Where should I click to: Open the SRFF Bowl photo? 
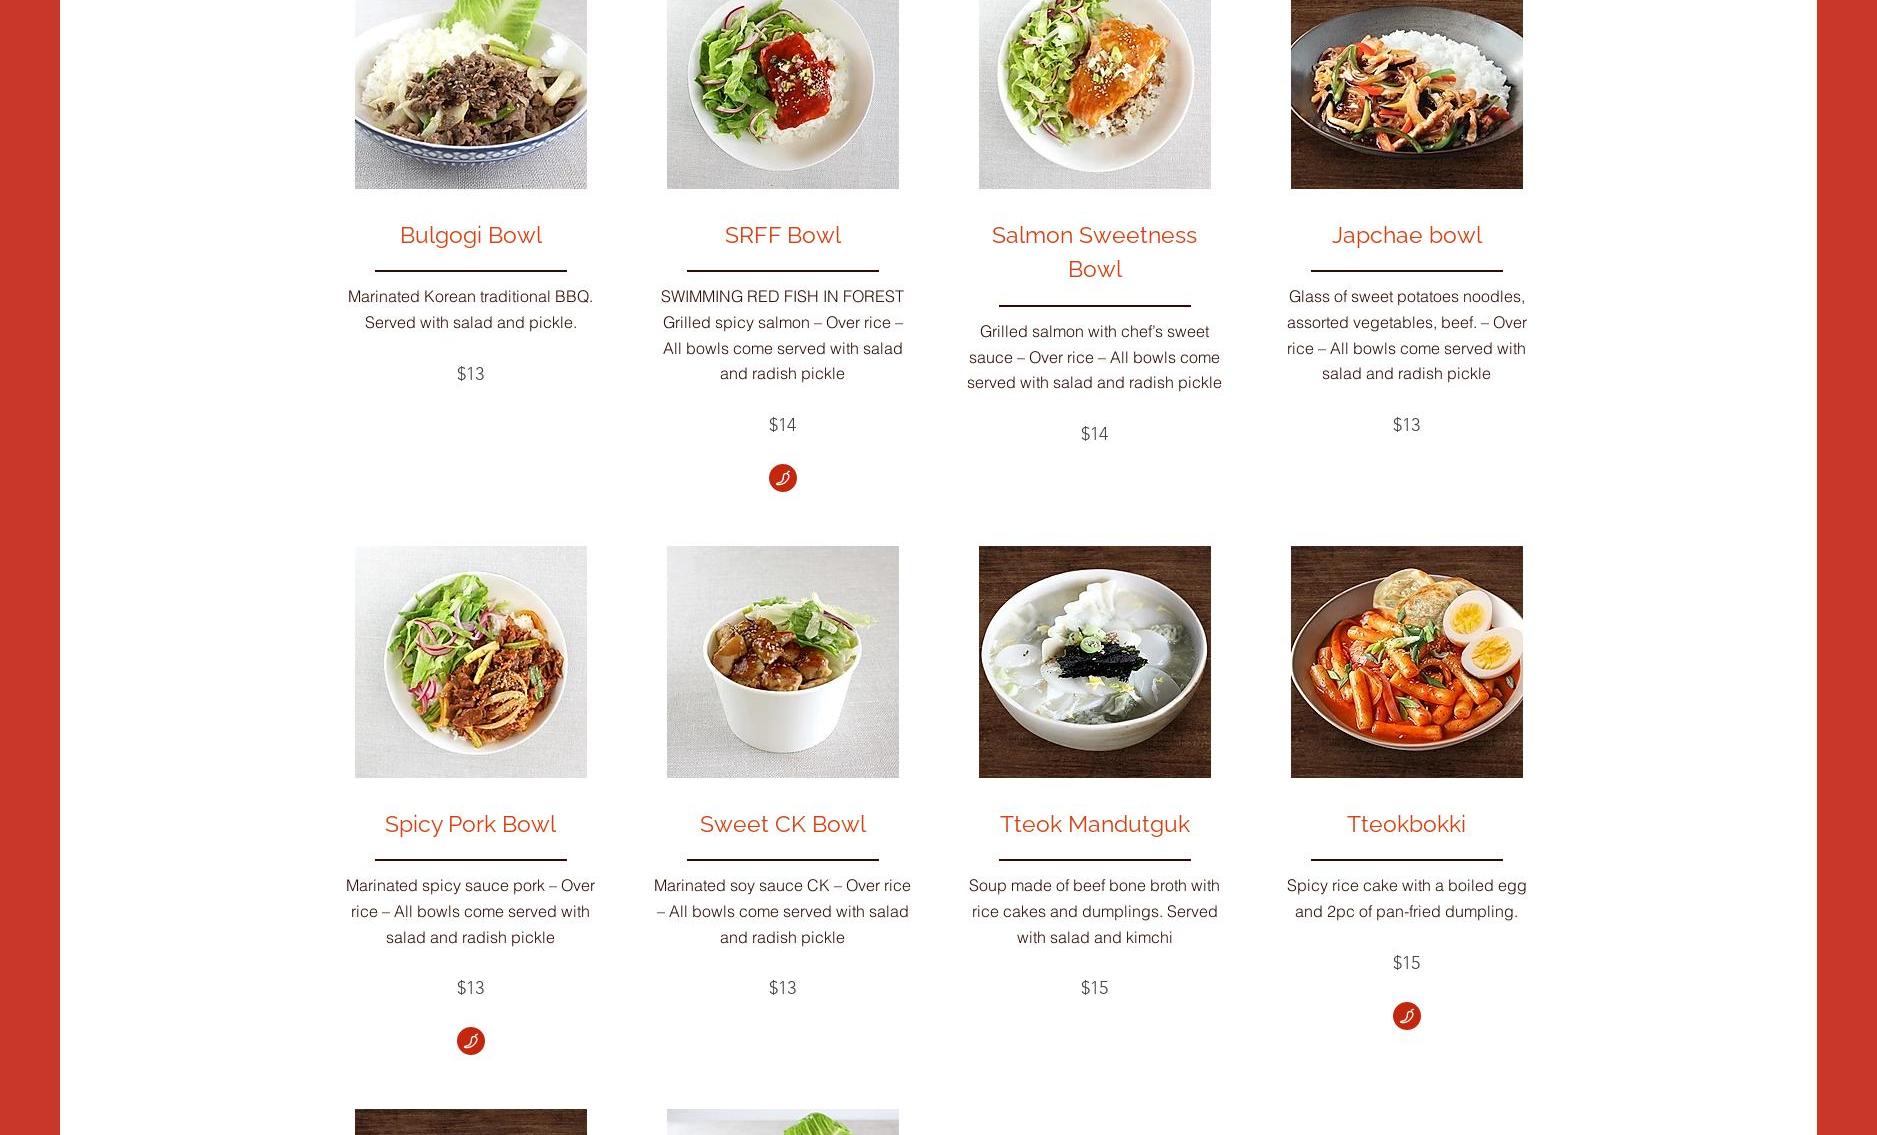click(x=782, y=94)
